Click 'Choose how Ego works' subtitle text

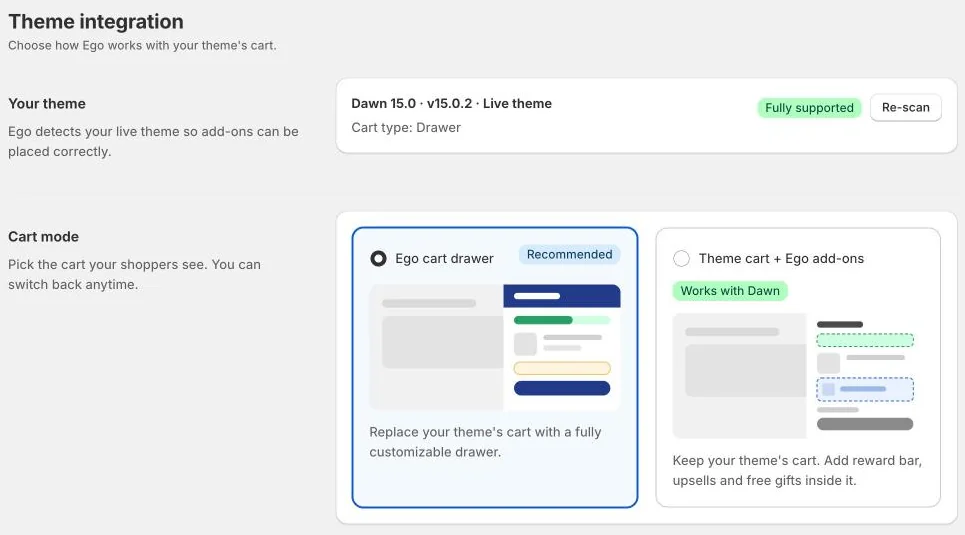[142, 46]
